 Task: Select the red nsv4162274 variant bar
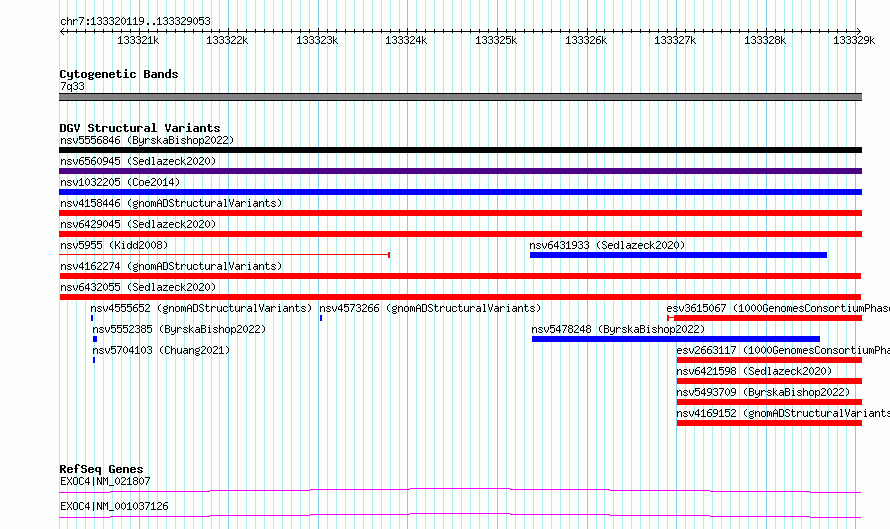[x=460, y=276]
